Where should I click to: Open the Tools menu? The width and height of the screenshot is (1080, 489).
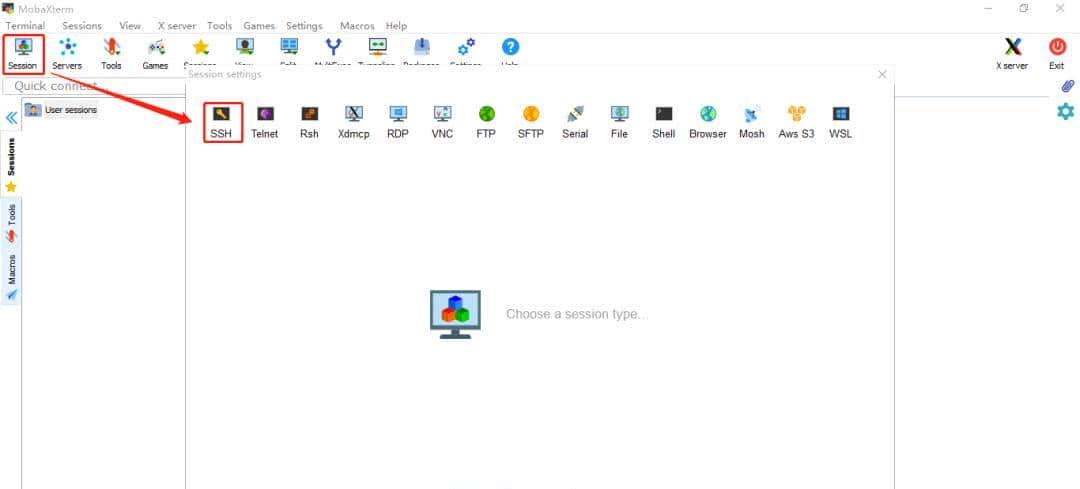(x=220, y=25)
